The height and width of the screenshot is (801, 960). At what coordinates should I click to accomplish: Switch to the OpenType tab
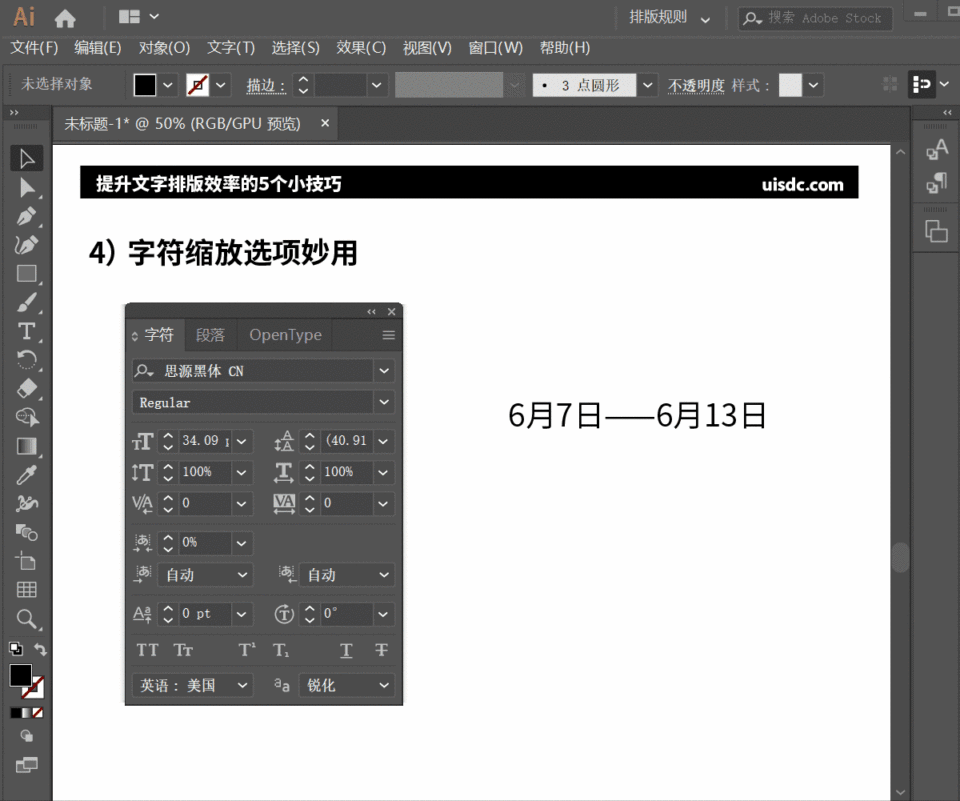coord(284,334)
